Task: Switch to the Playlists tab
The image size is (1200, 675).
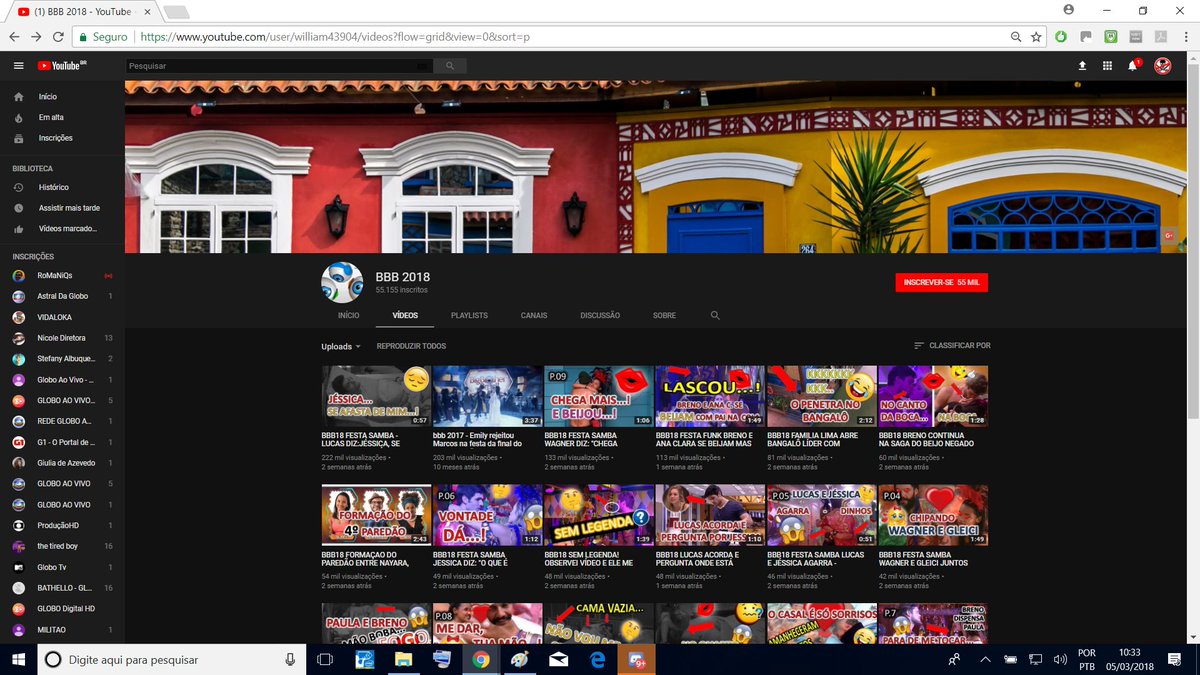Action: click(x=469, y=315)
